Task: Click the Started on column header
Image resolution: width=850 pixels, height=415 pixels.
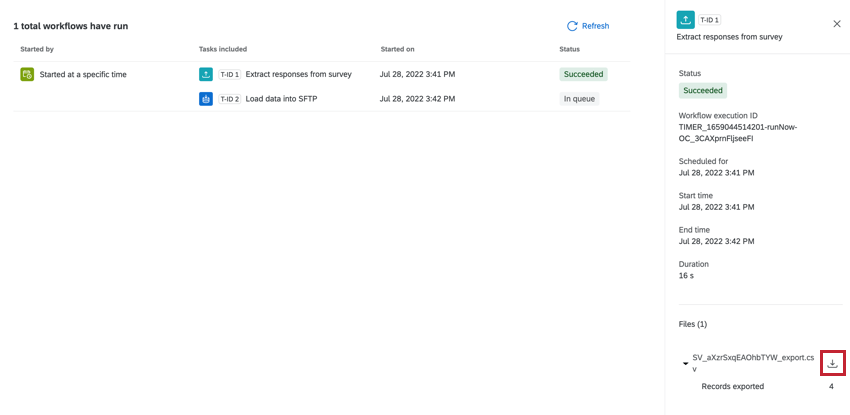Action: [397, 49]
